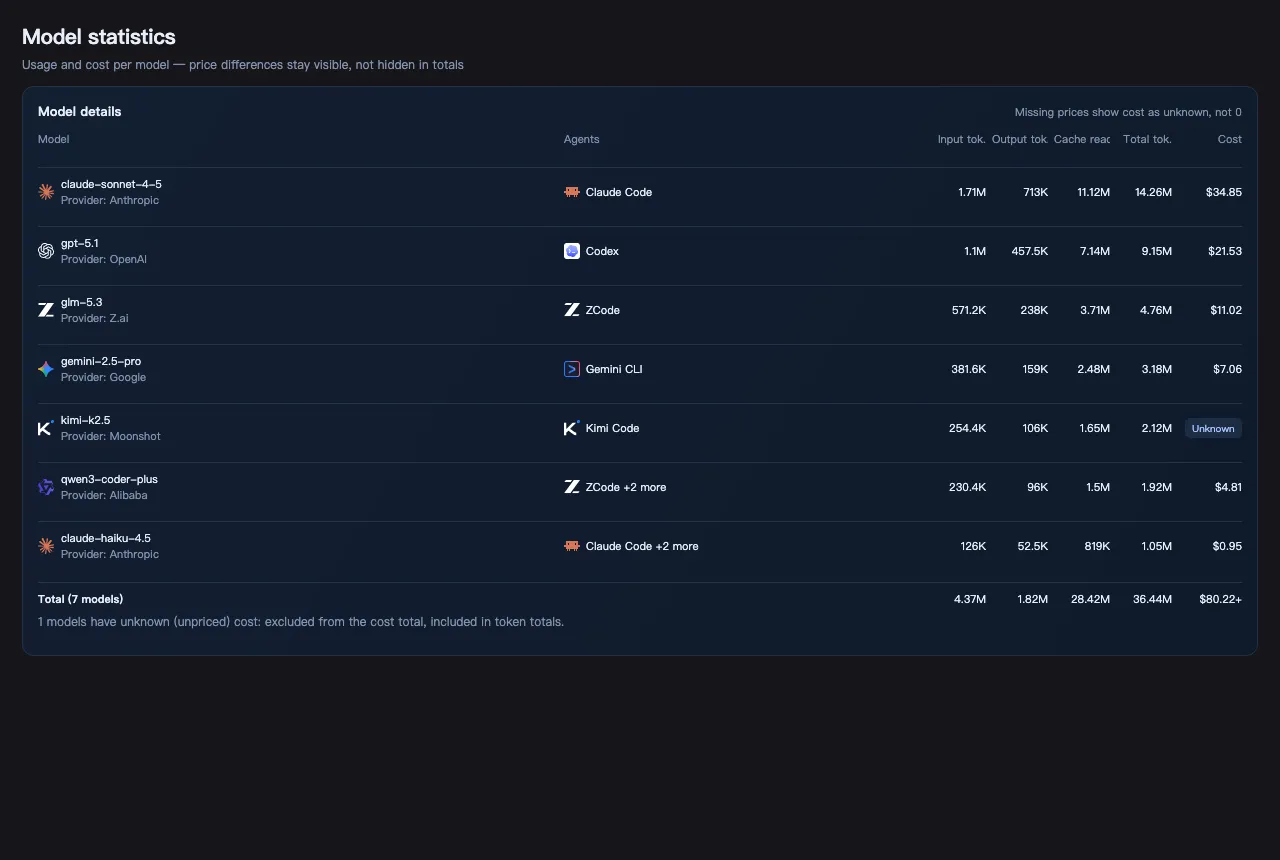Click the Provider: Moonshot label
This screenshot has height=860, width=1280.
(x=111, y=436)
